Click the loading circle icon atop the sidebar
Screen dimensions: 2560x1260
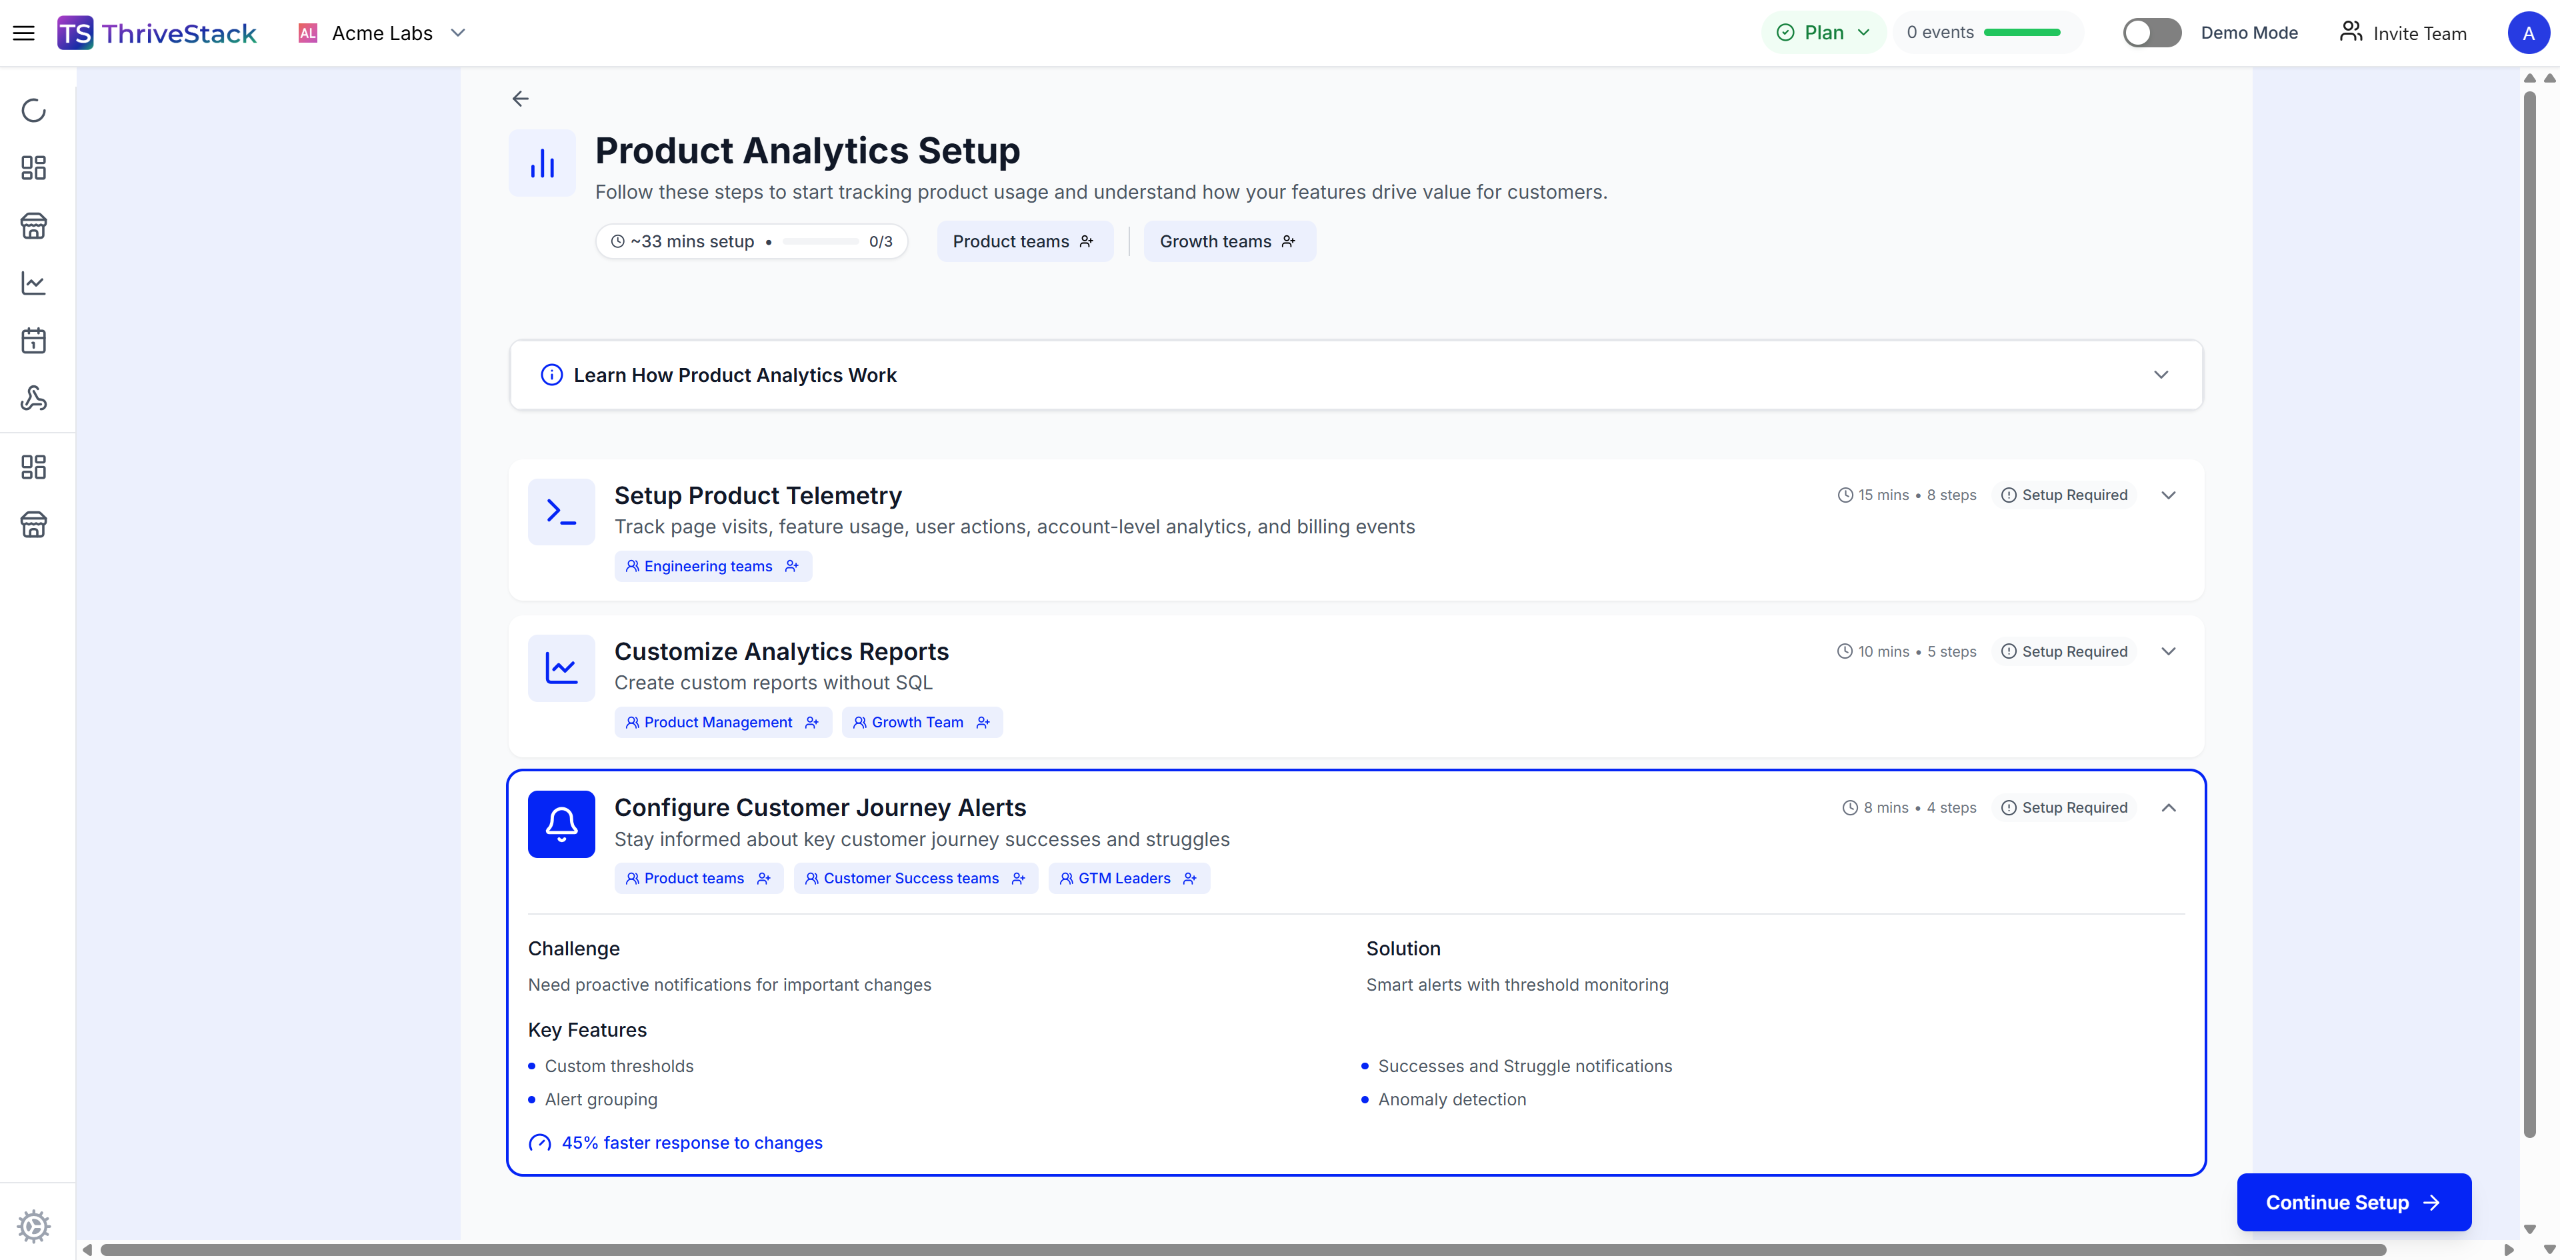(34, 110)
